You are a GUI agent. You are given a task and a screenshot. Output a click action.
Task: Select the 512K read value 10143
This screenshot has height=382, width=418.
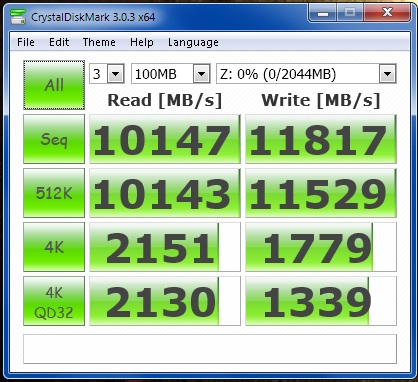165,193
